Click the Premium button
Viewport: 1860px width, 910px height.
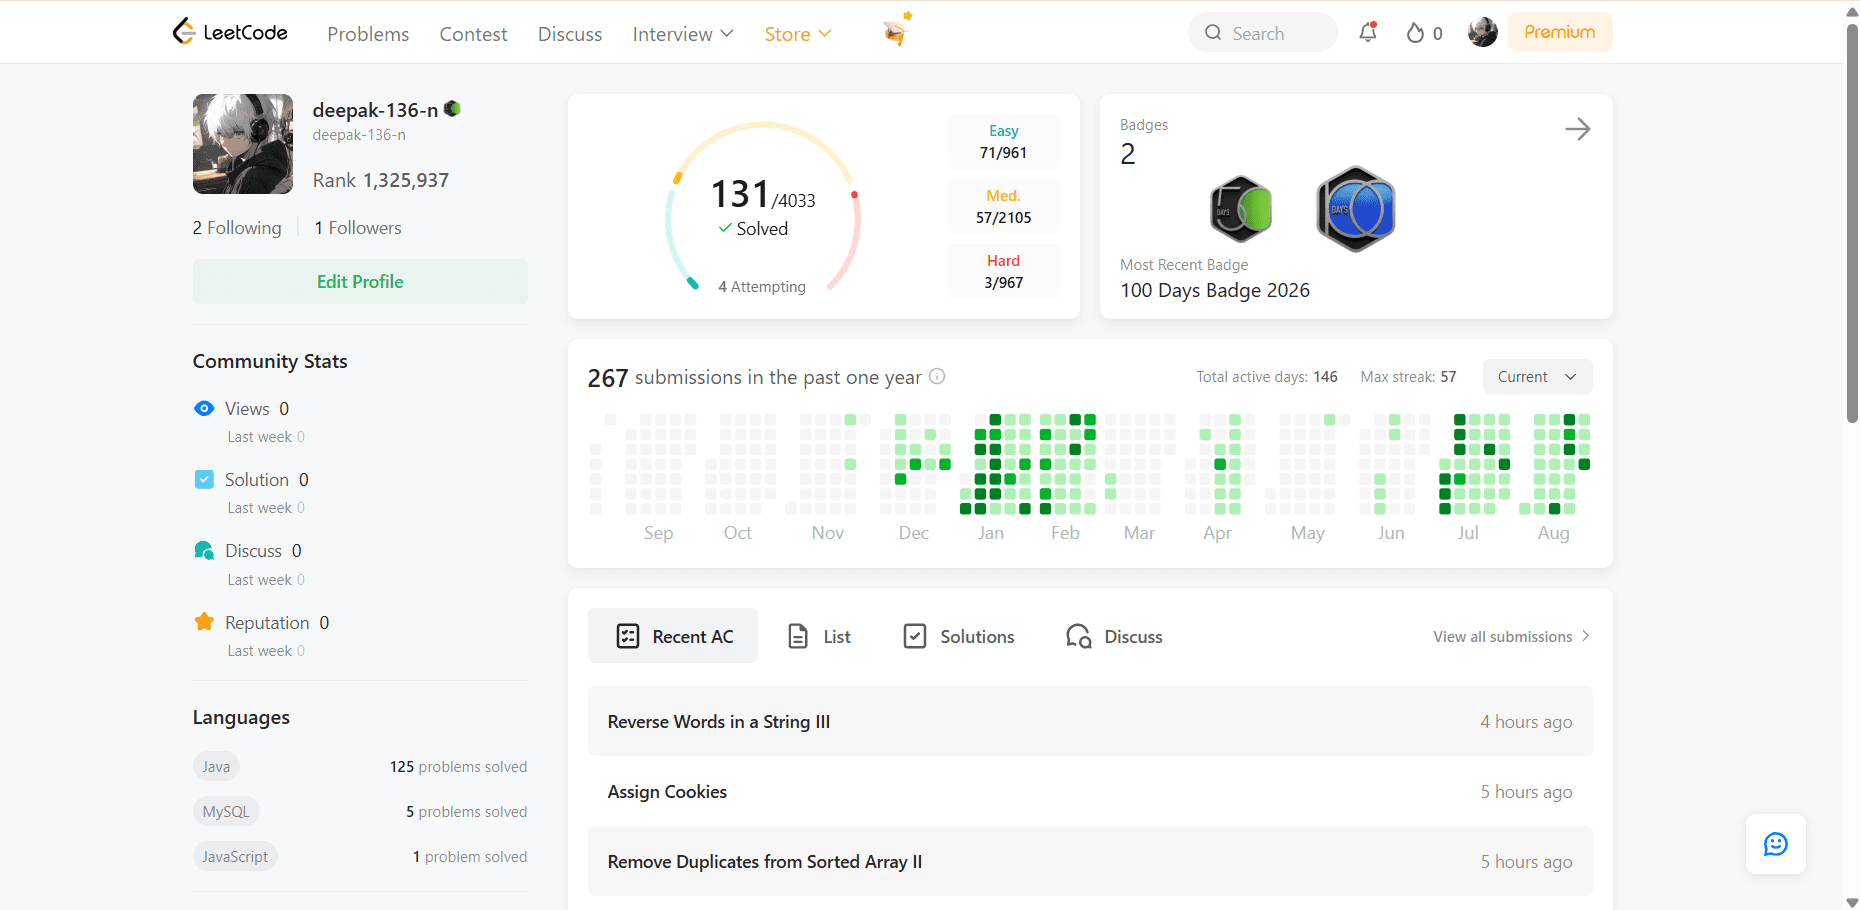(x=1559, y=32)
